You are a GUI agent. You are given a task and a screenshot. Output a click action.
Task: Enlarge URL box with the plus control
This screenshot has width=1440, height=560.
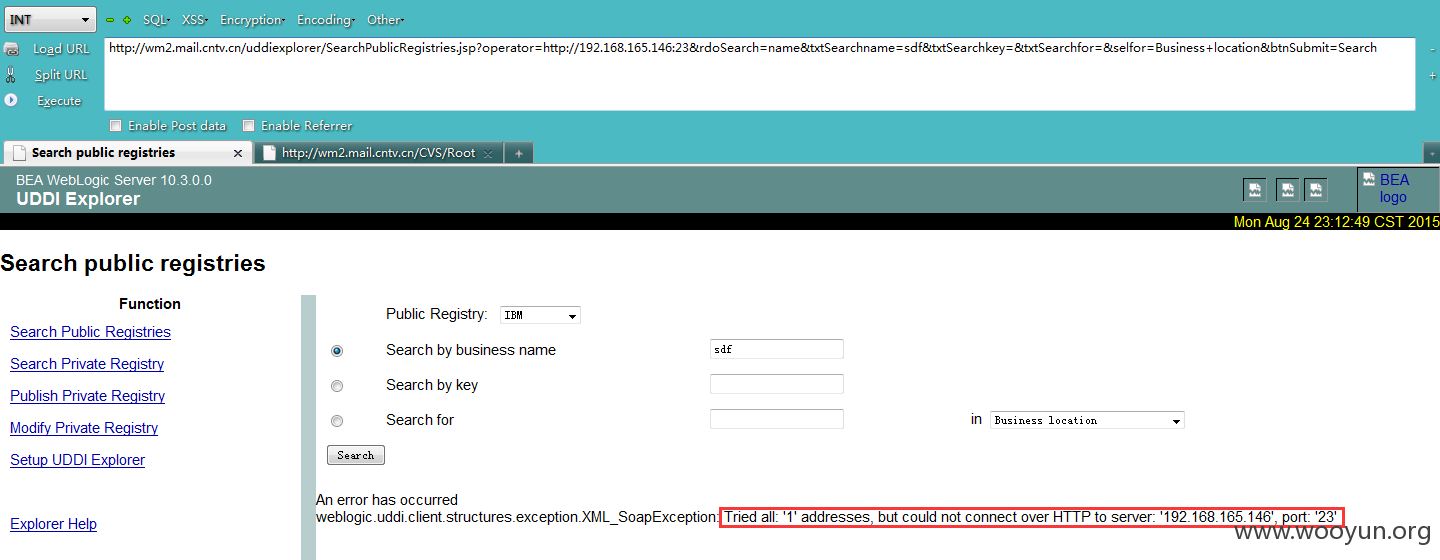click(1432, 75)
